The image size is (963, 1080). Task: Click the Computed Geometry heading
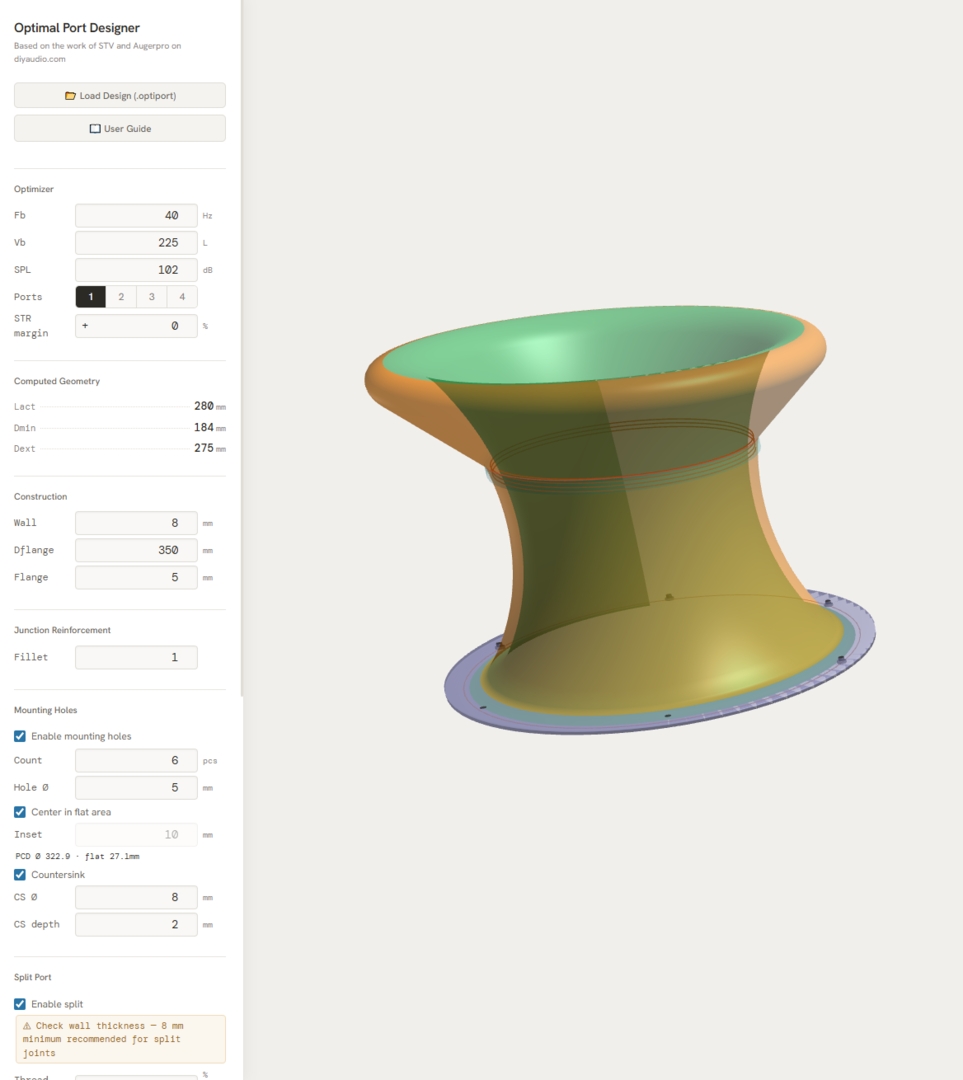point(56,381)
